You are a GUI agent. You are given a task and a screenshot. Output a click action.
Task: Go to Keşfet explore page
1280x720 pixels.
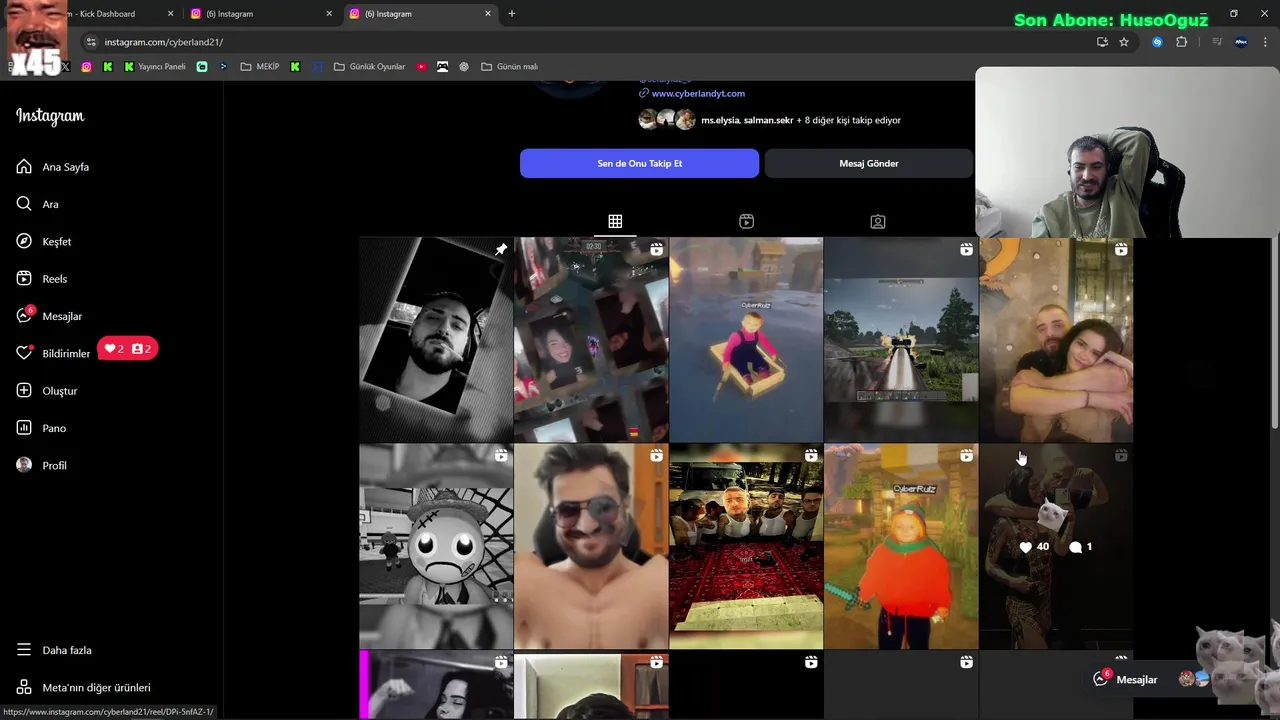tap(56, 242)
